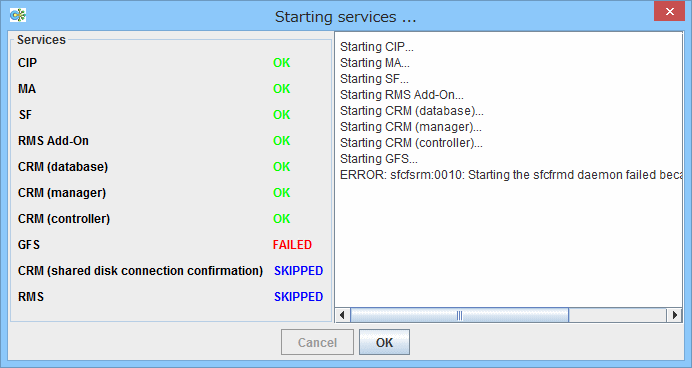Click the empty scrollbar track right of thumb

pos(617,315)
